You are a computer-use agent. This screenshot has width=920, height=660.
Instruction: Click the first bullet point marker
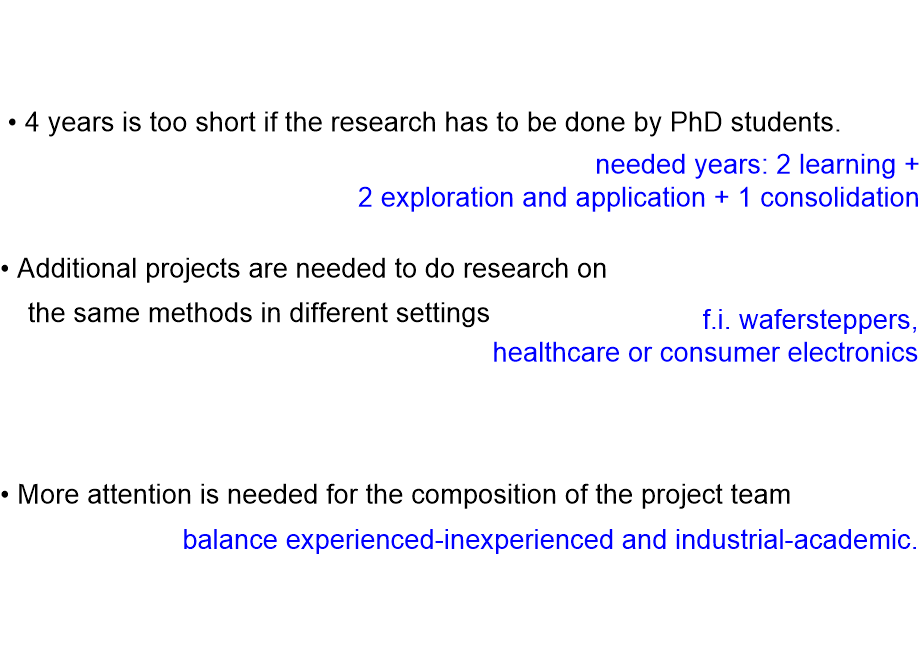click(x=12, y=124)
